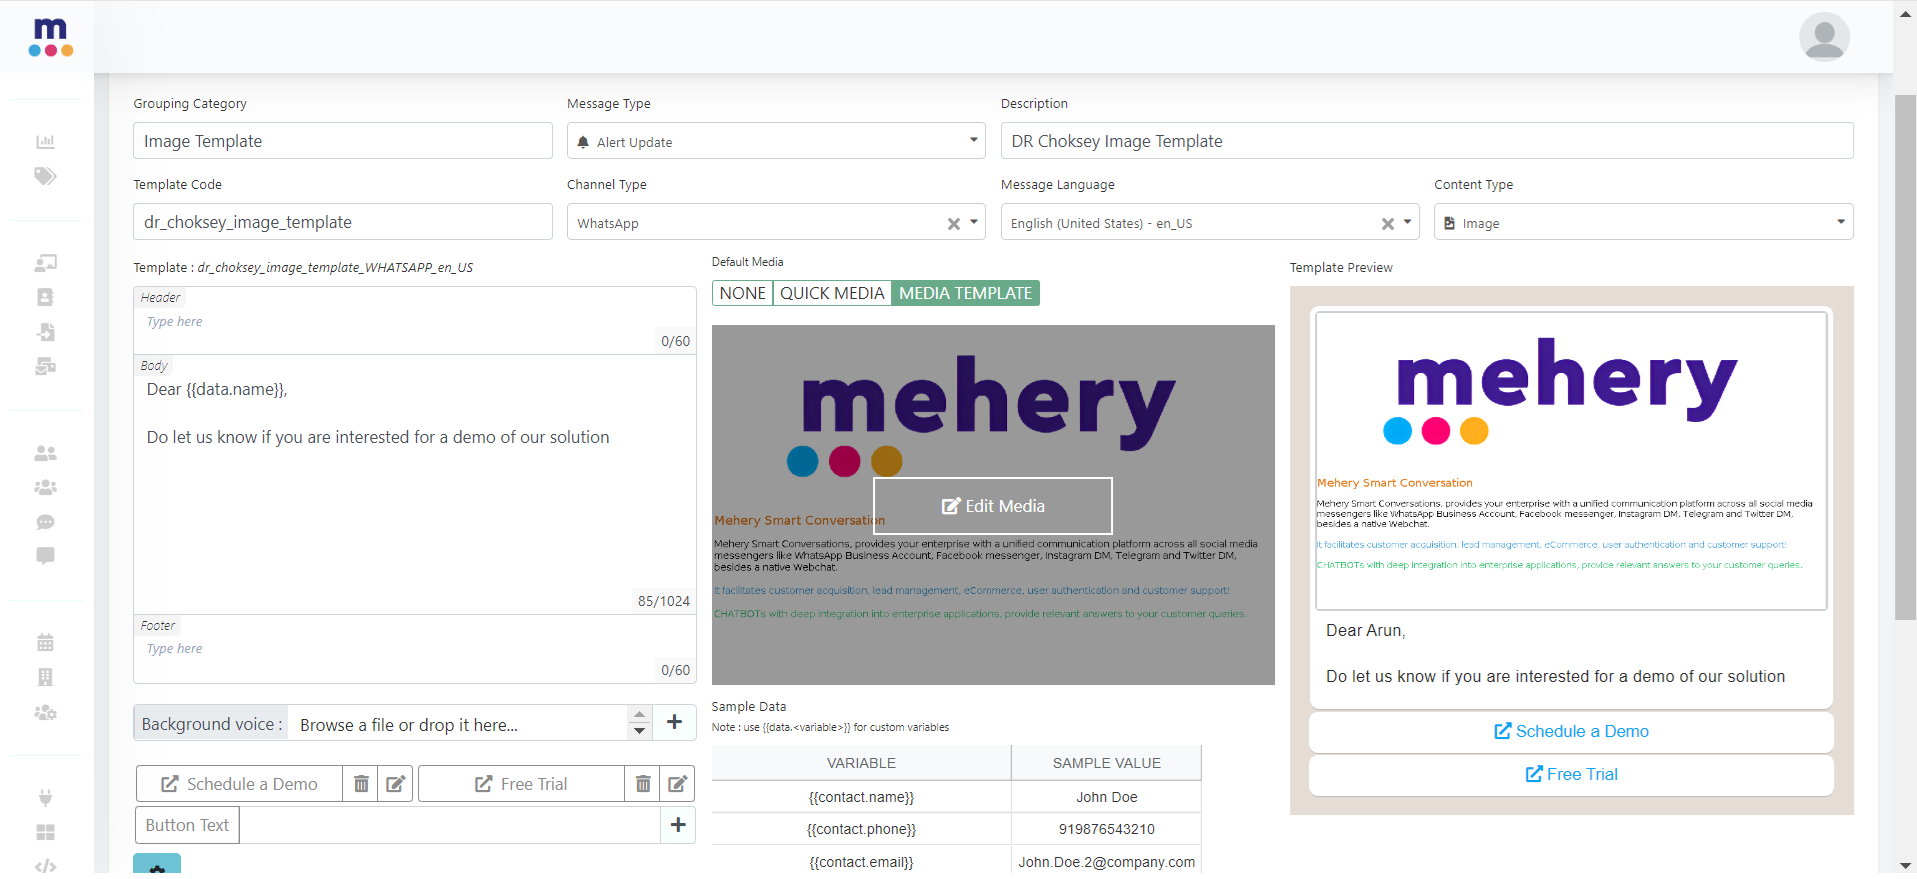Select the 919876543210 sample value cell

pos(1106,829)
